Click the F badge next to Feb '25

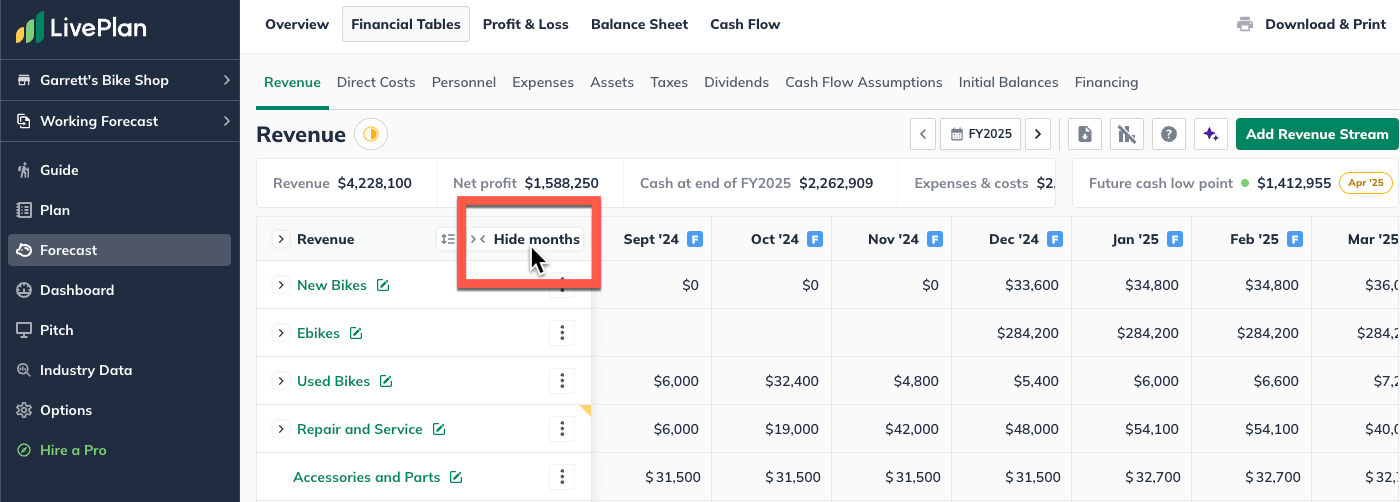click(1295, 239)
